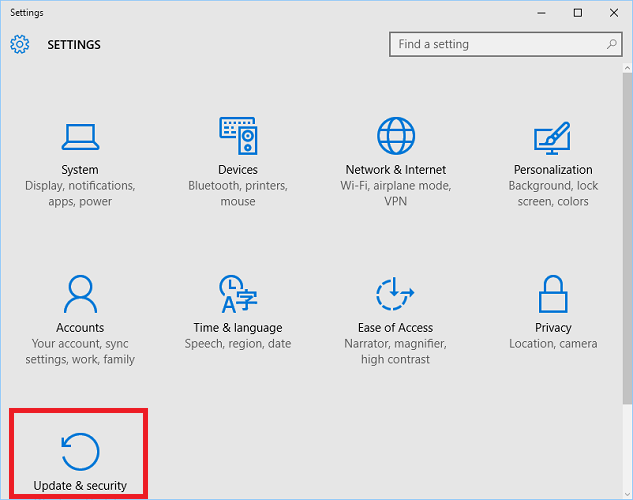Click the Accounts sync settings description

point(80,351)
